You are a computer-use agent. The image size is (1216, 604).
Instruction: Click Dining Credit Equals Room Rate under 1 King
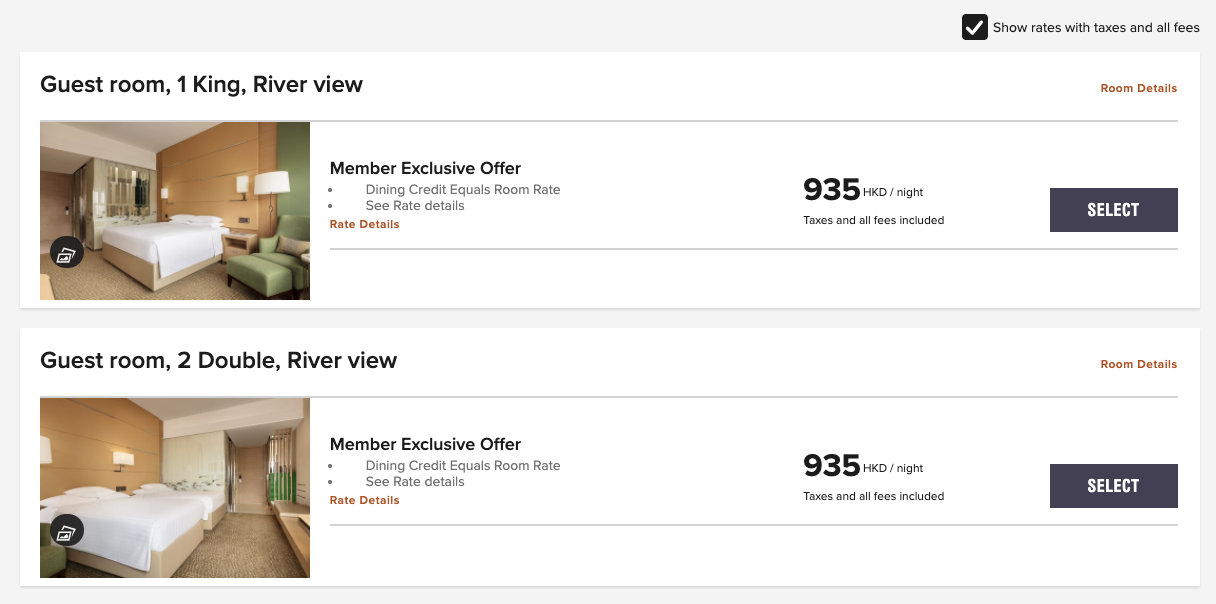point(463,189)
